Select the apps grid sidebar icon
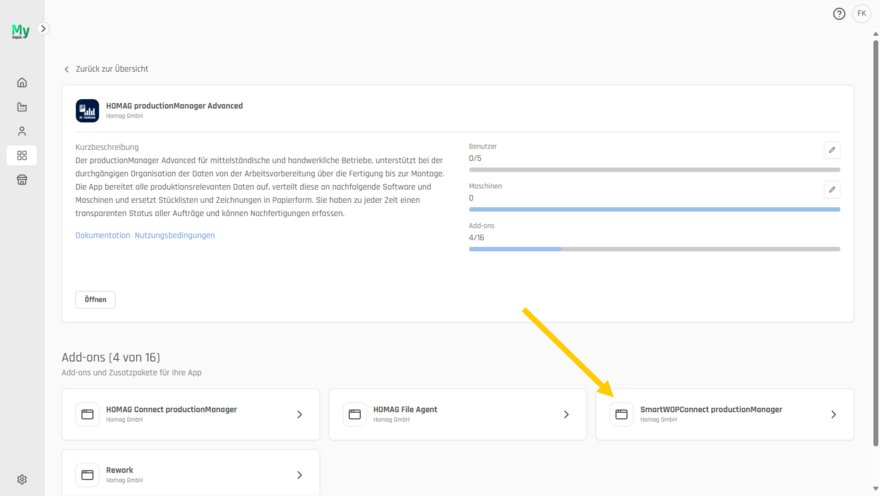Screen dimensions: 880x496 coord(22,155)
